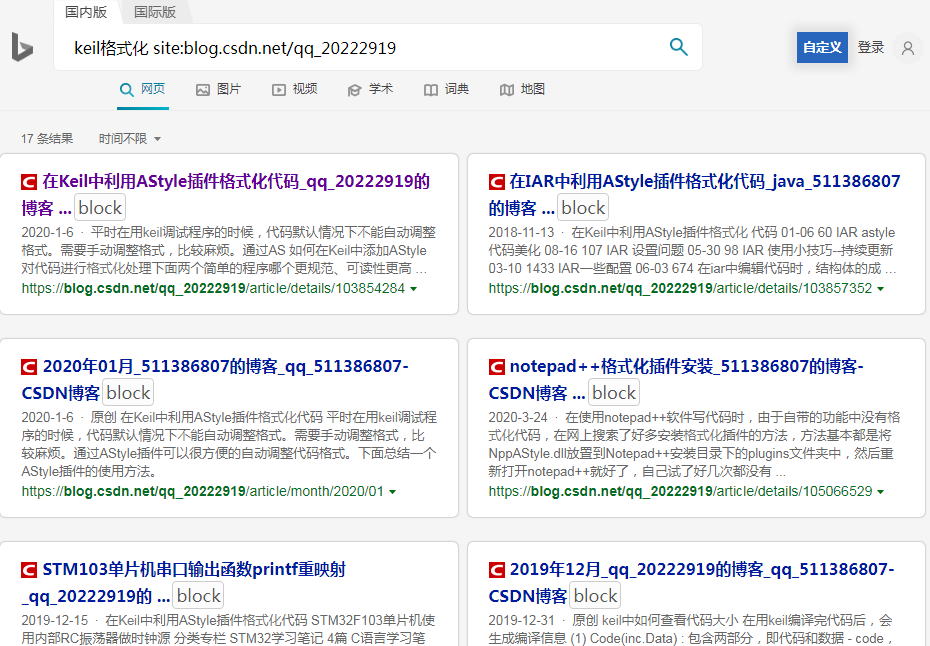Image resolution: width=930 pixels, height=646 pixels.
Task: Open the 词典 tab label
Action: (457, 89)
